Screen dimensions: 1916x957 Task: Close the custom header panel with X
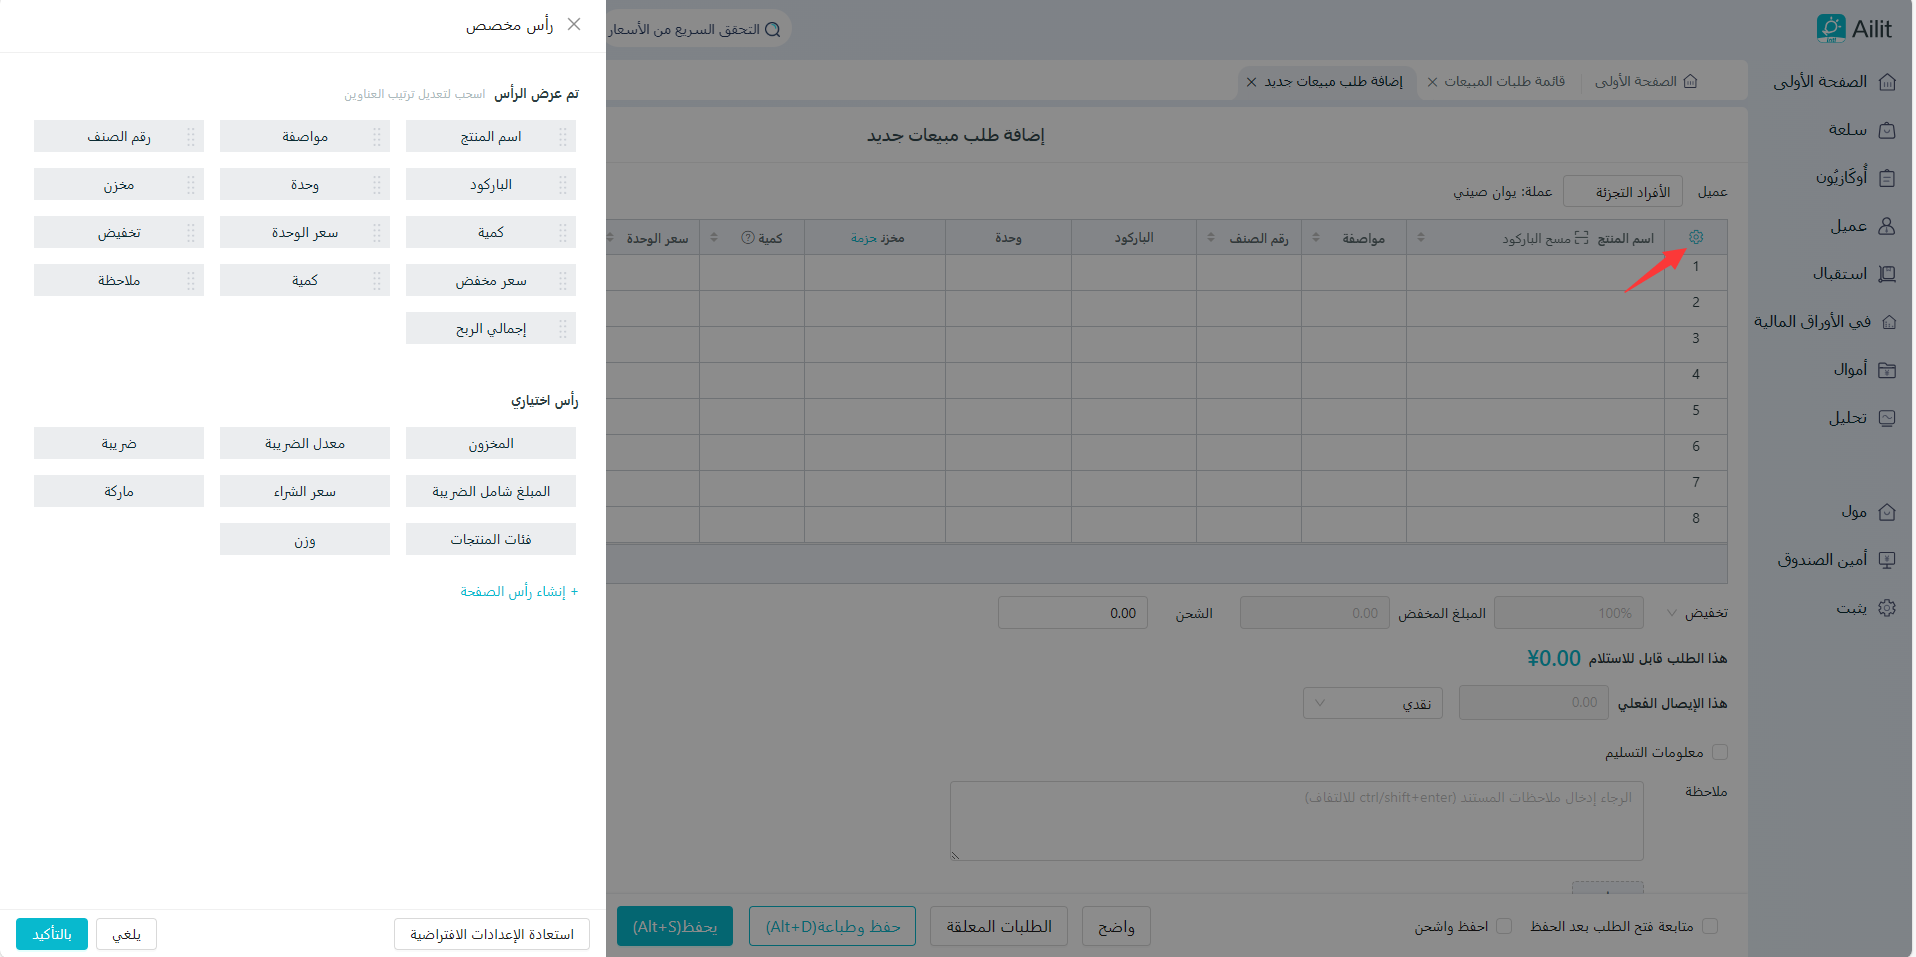[x=574, y=25]
